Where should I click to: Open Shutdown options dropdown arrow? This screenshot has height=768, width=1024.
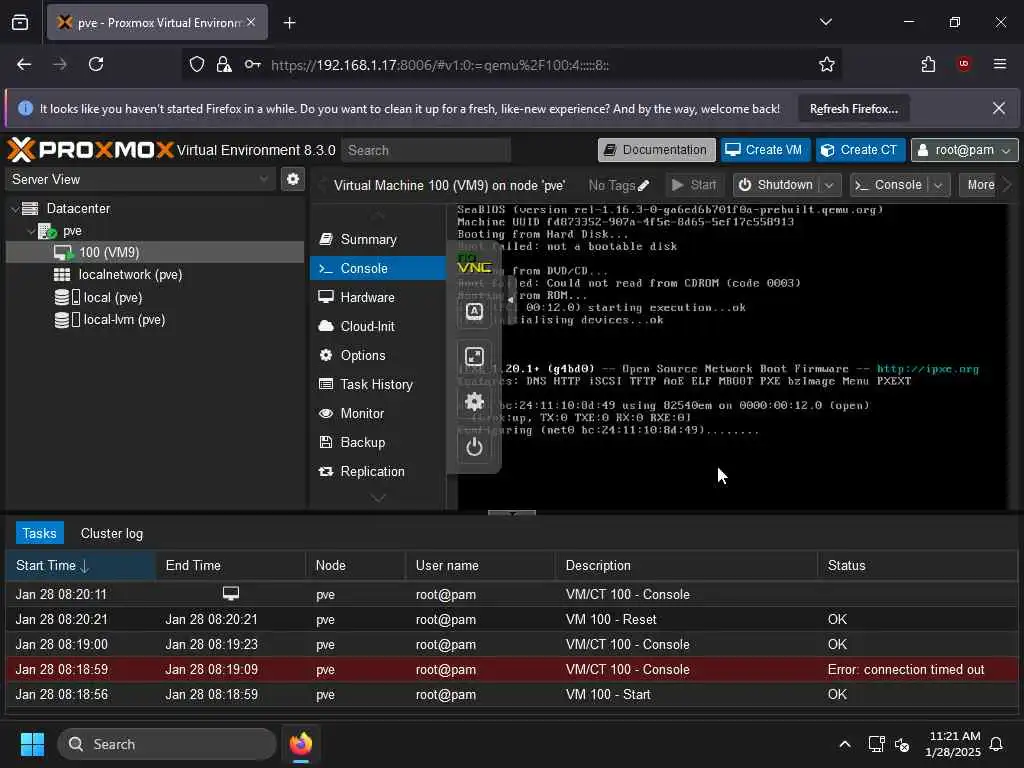829,185
